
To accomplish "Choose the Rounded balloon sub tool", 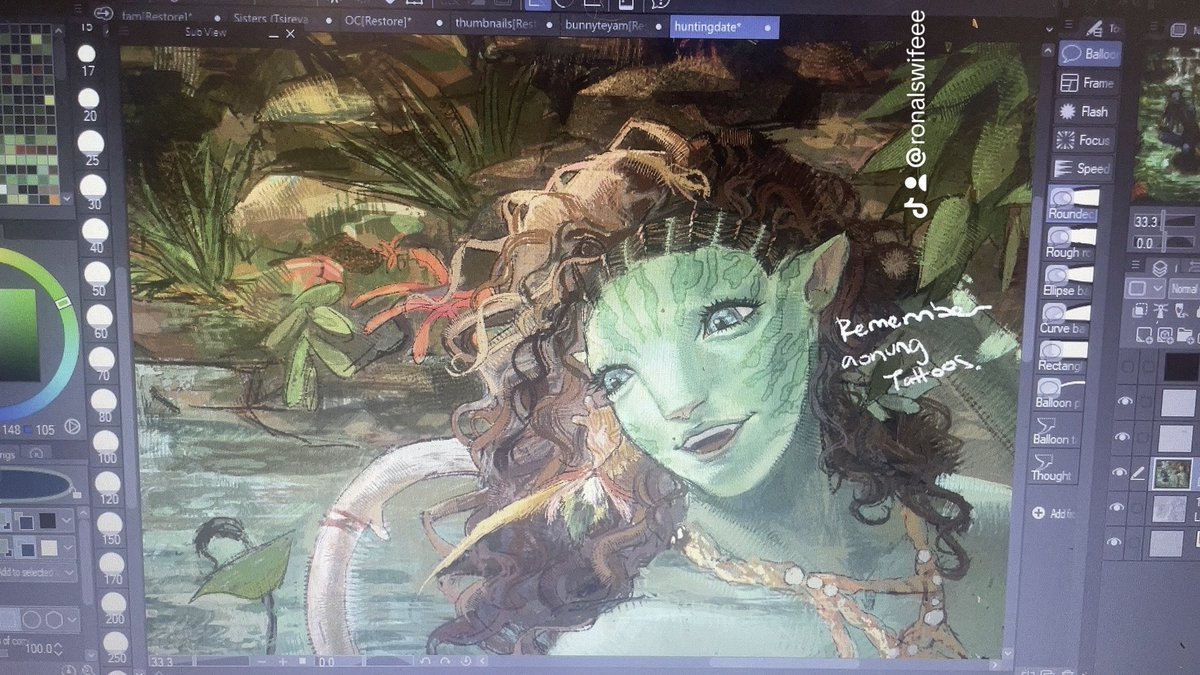I will pyautogui.click(x=1073, y=204).
